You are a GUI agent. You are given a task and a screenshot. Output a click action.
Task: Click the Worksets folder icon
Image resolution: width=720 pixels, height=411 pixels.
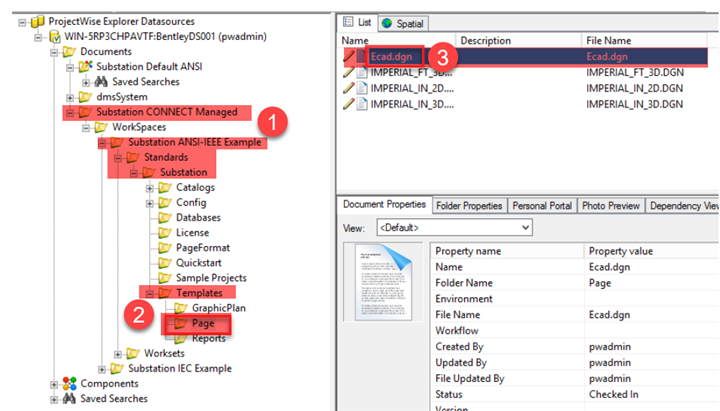pos(133,354)
